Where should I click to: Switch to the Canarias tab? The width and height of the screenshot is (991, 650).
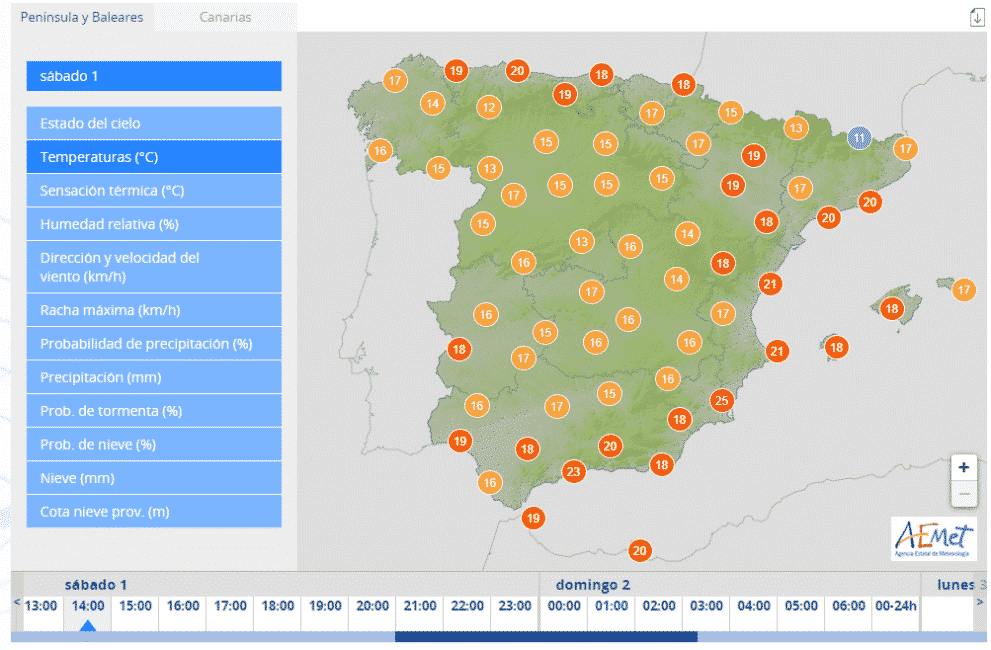point(225,17)
